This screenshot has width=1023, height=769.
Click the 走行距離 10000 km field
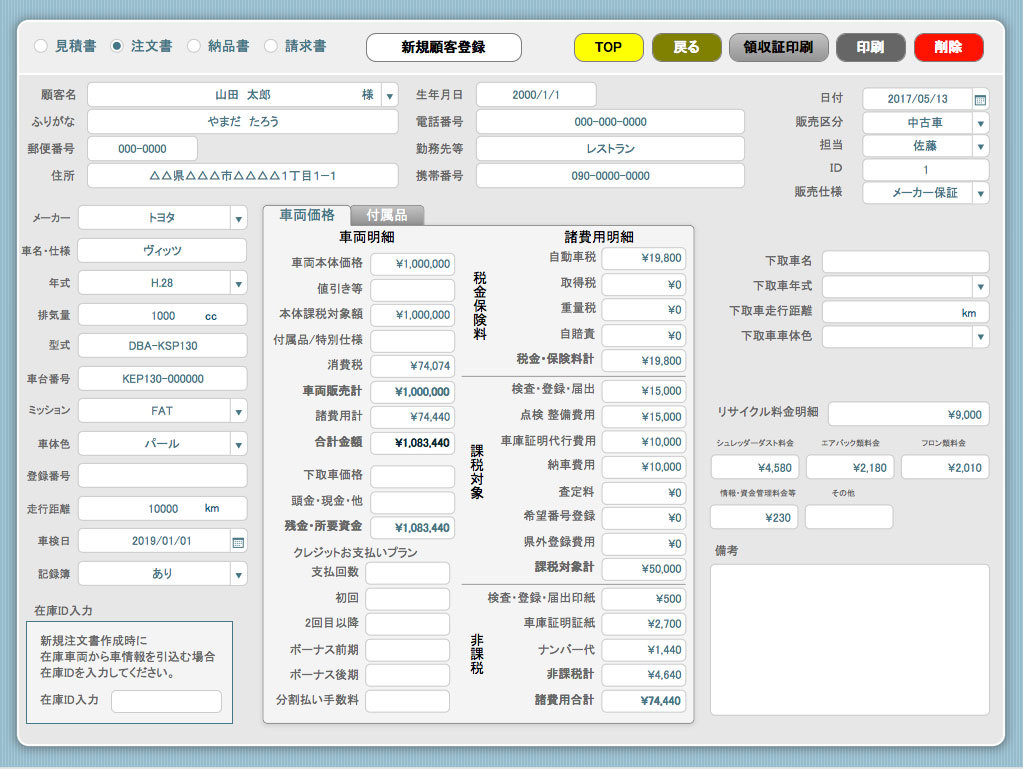[162, 509]
